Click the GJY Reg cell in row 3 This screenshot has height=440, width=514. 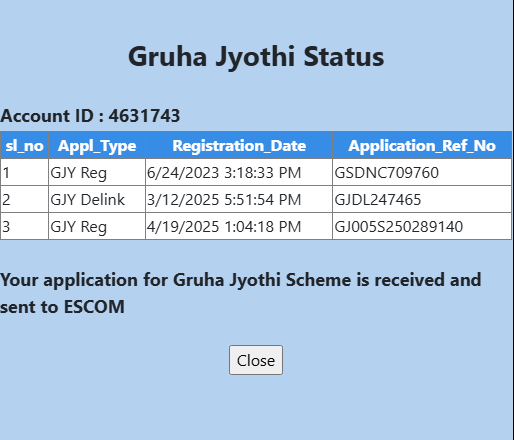(97, 226)
